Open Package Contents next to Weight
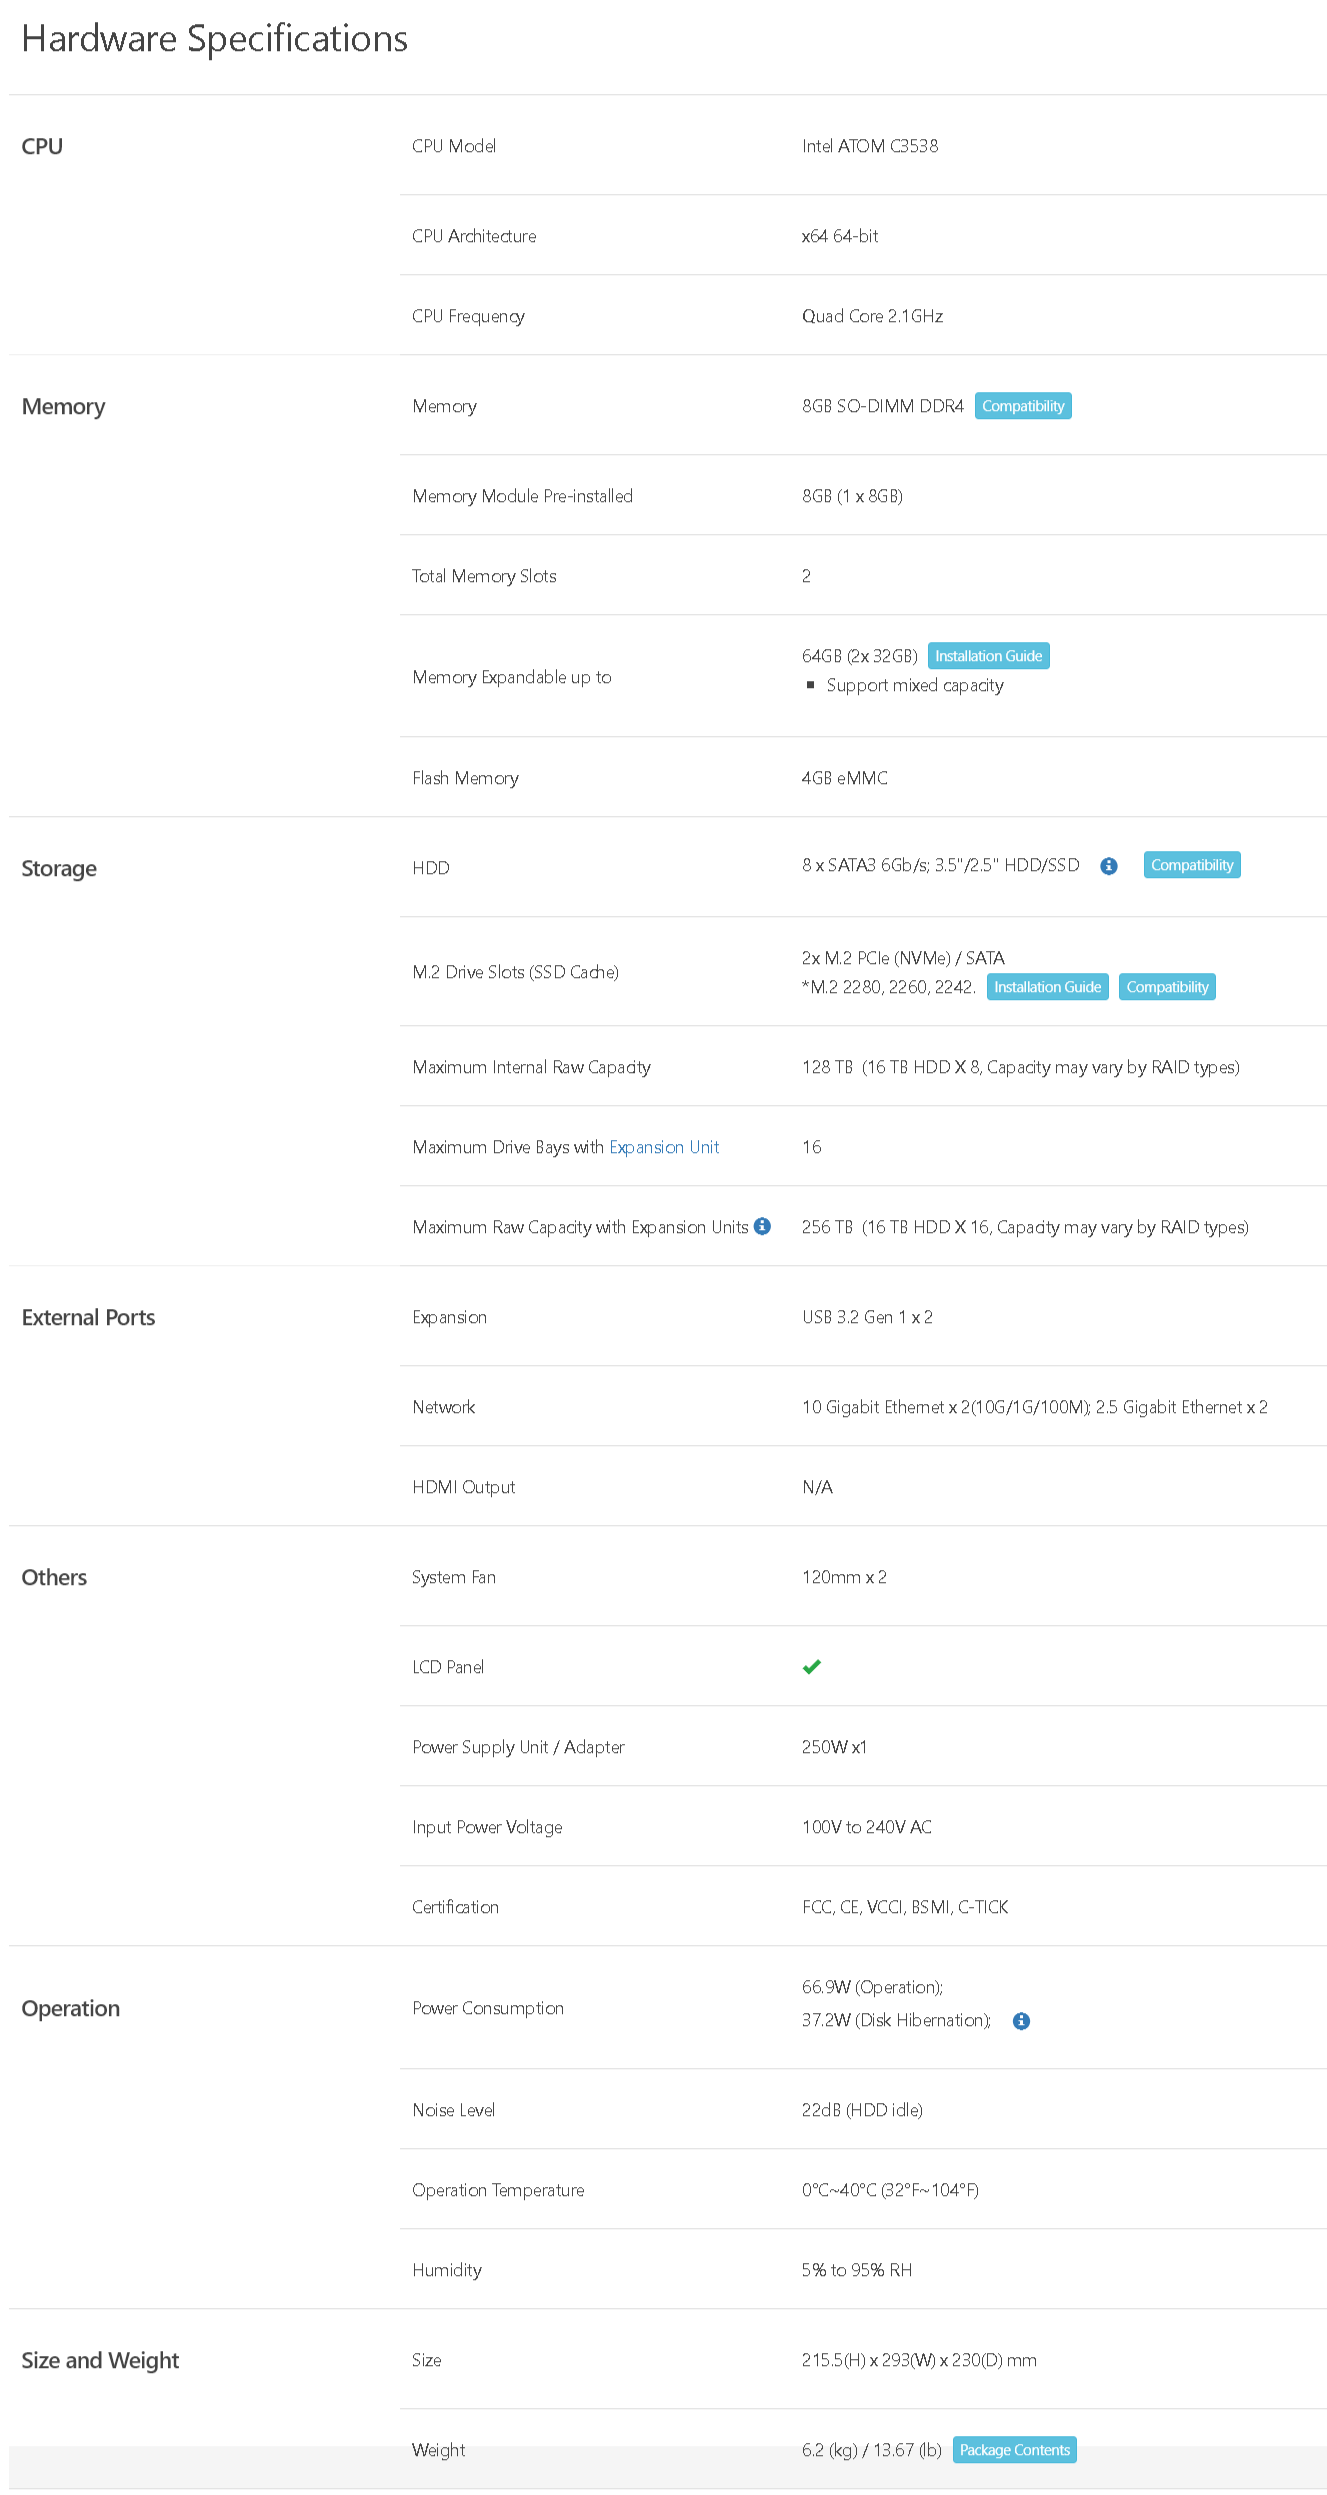Image resolution: width=1327 pixels, height=2495 pixels. click(x=1014, y=2450)
